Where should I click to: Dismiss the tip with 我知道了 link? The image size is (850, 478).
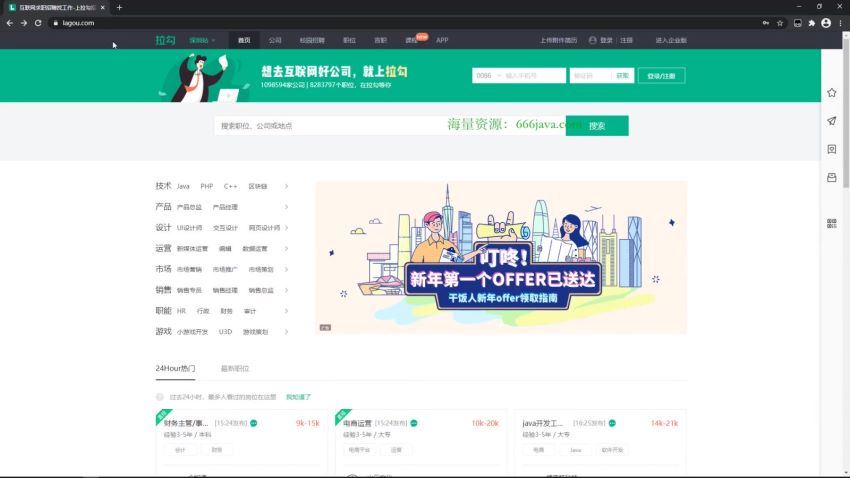(x=298, y=397)
